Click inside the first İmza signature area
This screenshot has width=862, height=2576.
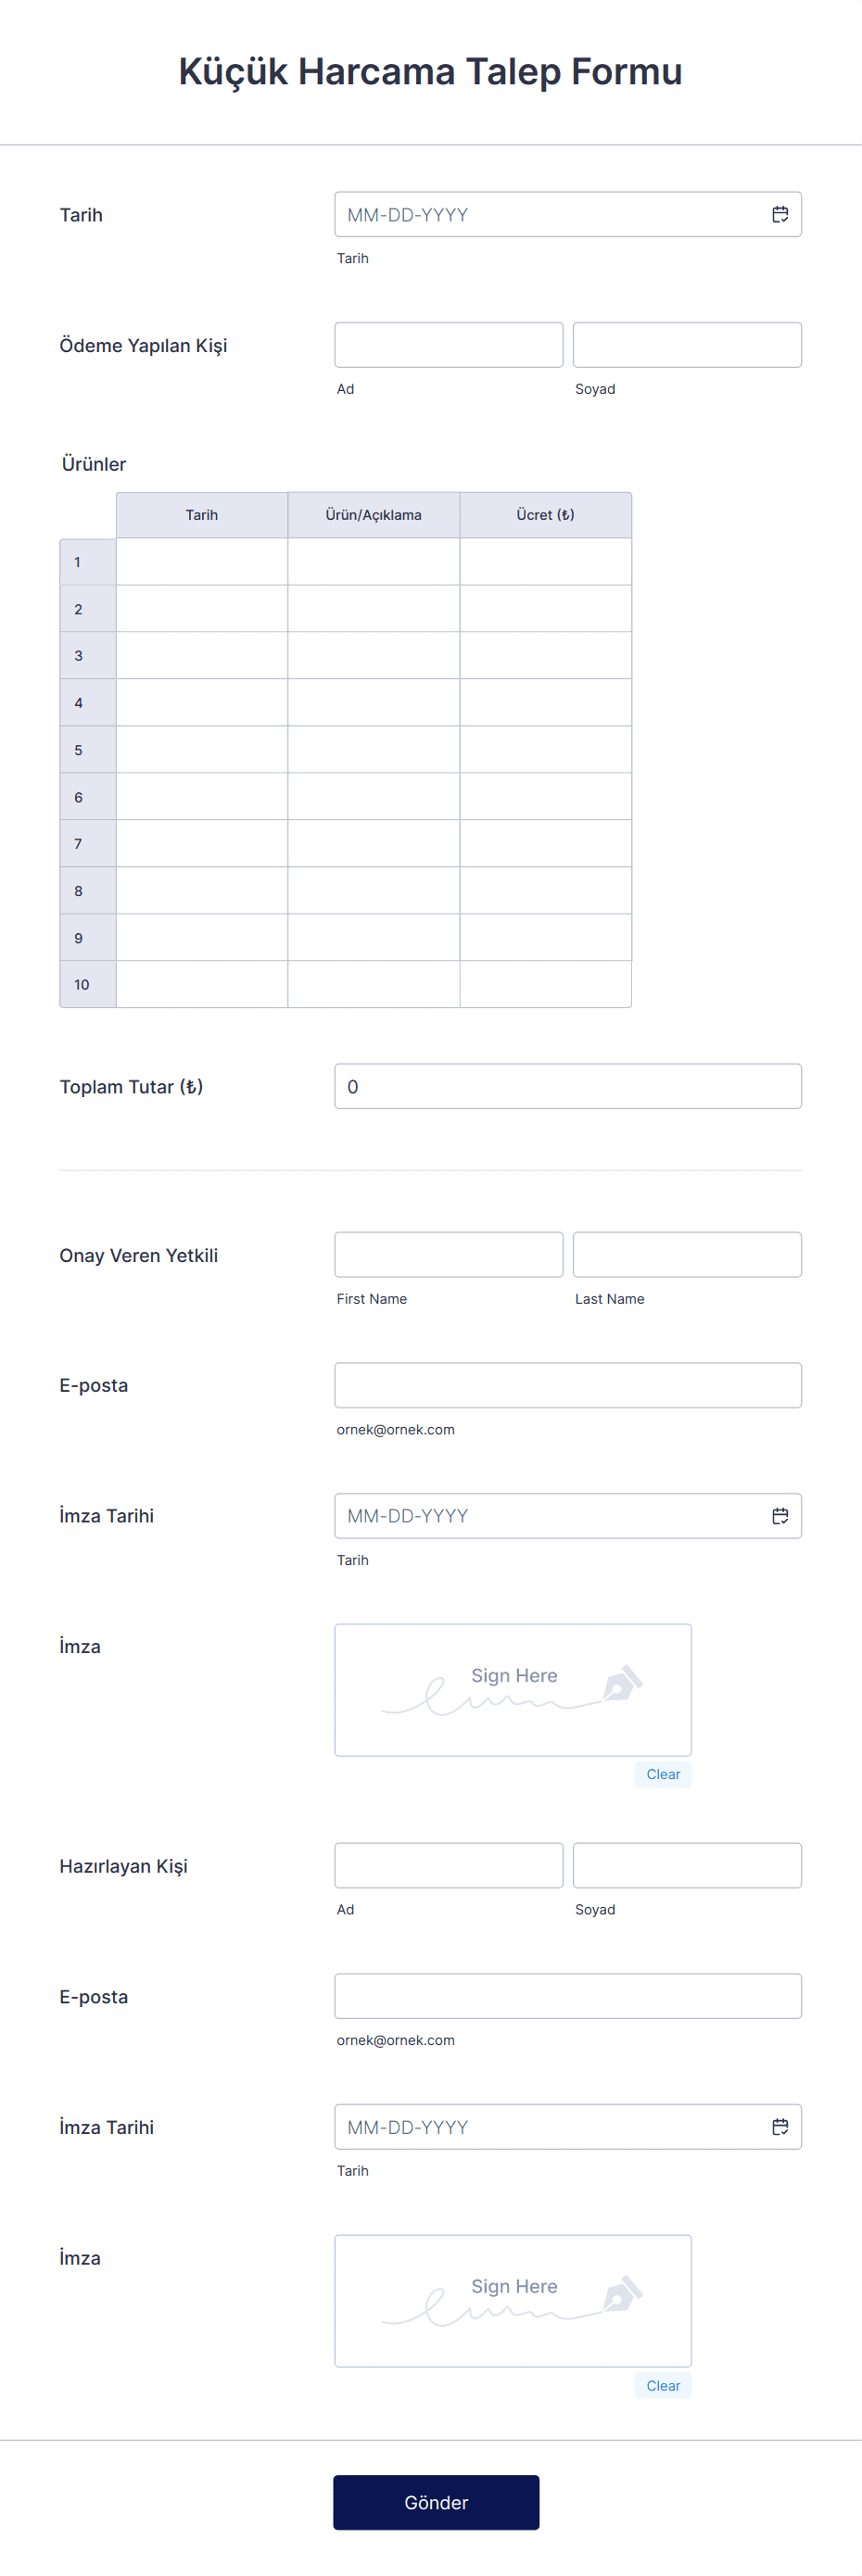click(512, 1690)
